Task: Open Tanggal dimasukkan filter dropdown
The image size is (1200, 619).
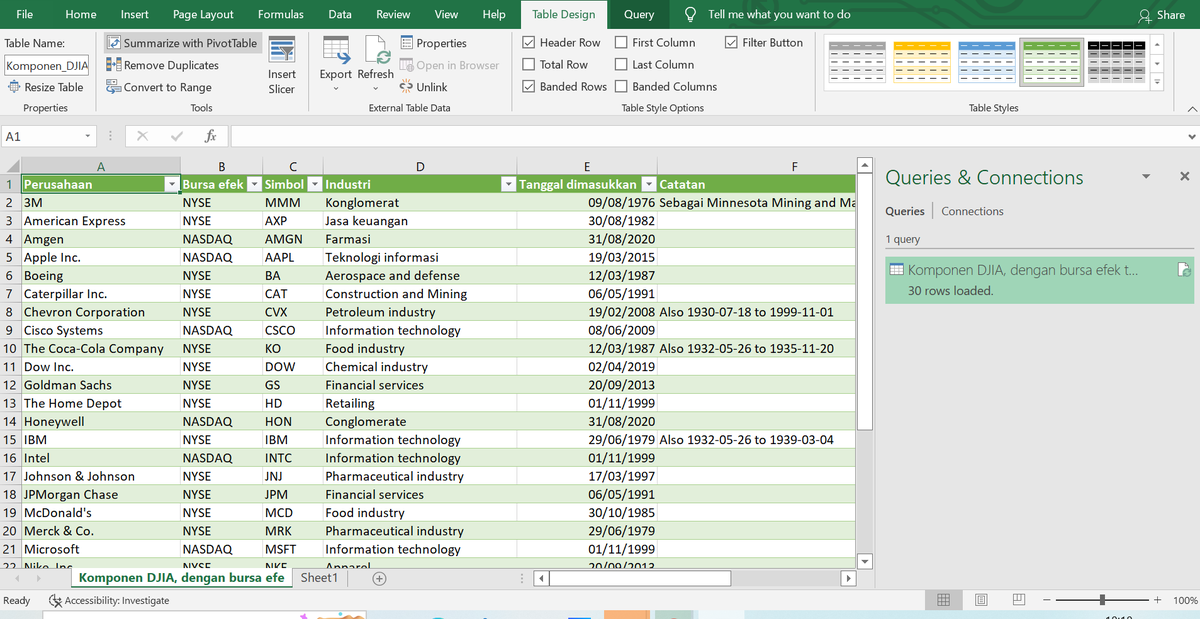Action: click(x=648, y=185)
